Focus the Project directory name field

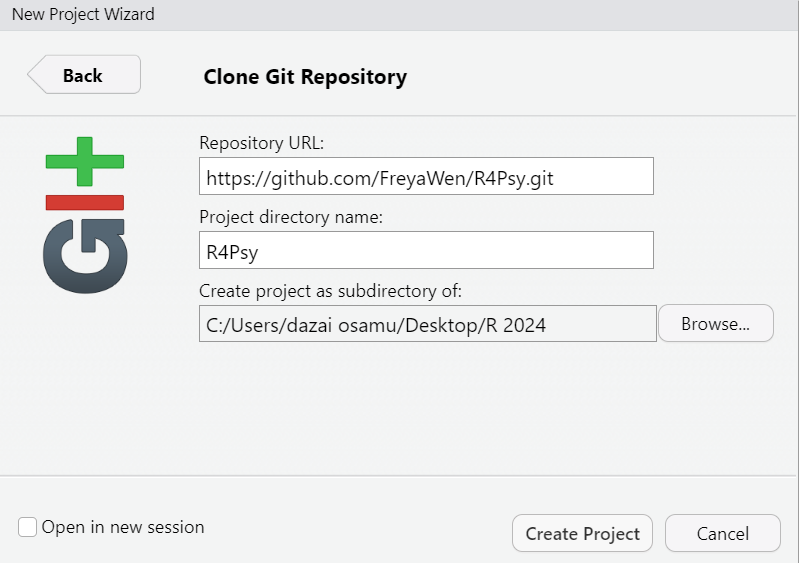click(426, 251)
